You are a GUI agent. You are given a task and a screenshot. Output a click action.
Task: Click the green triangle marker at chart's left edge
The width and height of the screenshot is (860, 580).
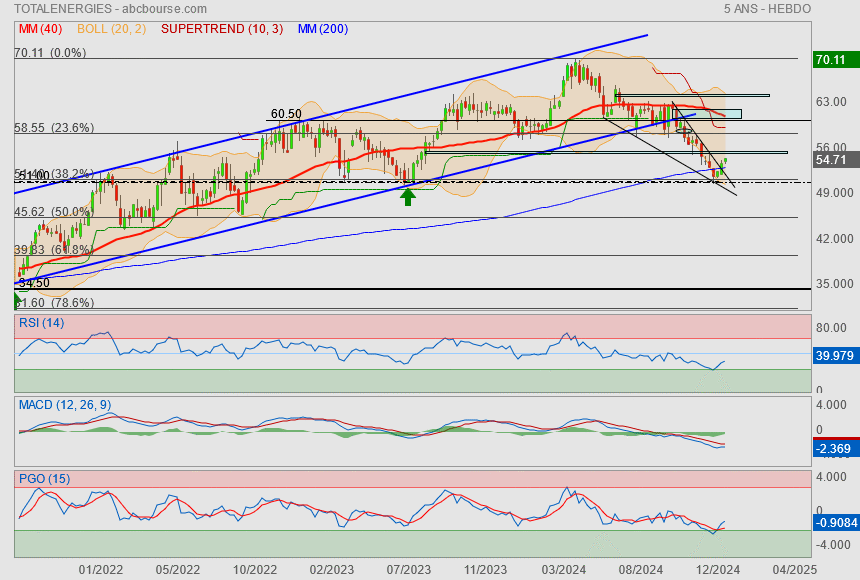17,300
